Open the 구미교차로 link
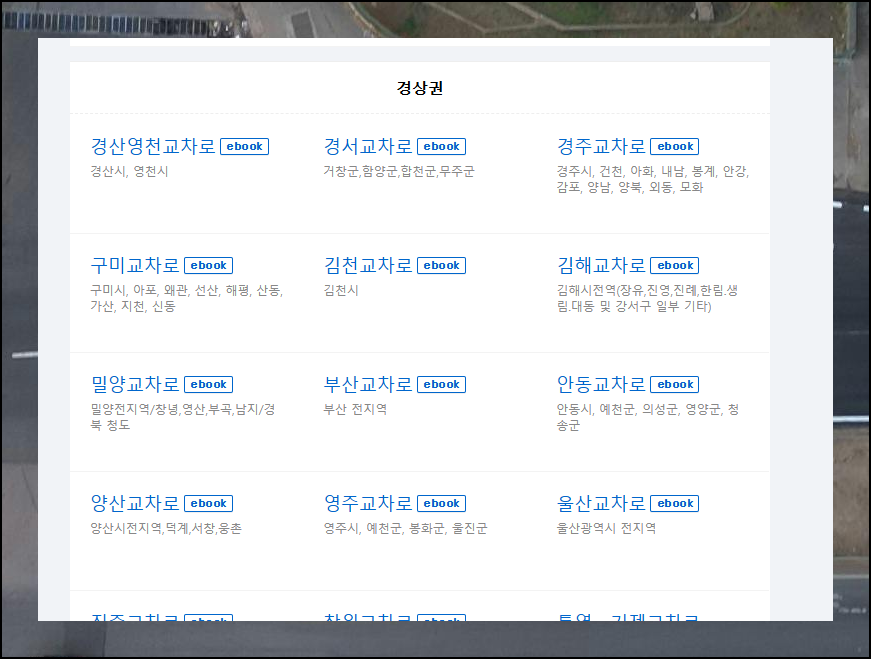This screenshot has width=871, height=659. 135,266
